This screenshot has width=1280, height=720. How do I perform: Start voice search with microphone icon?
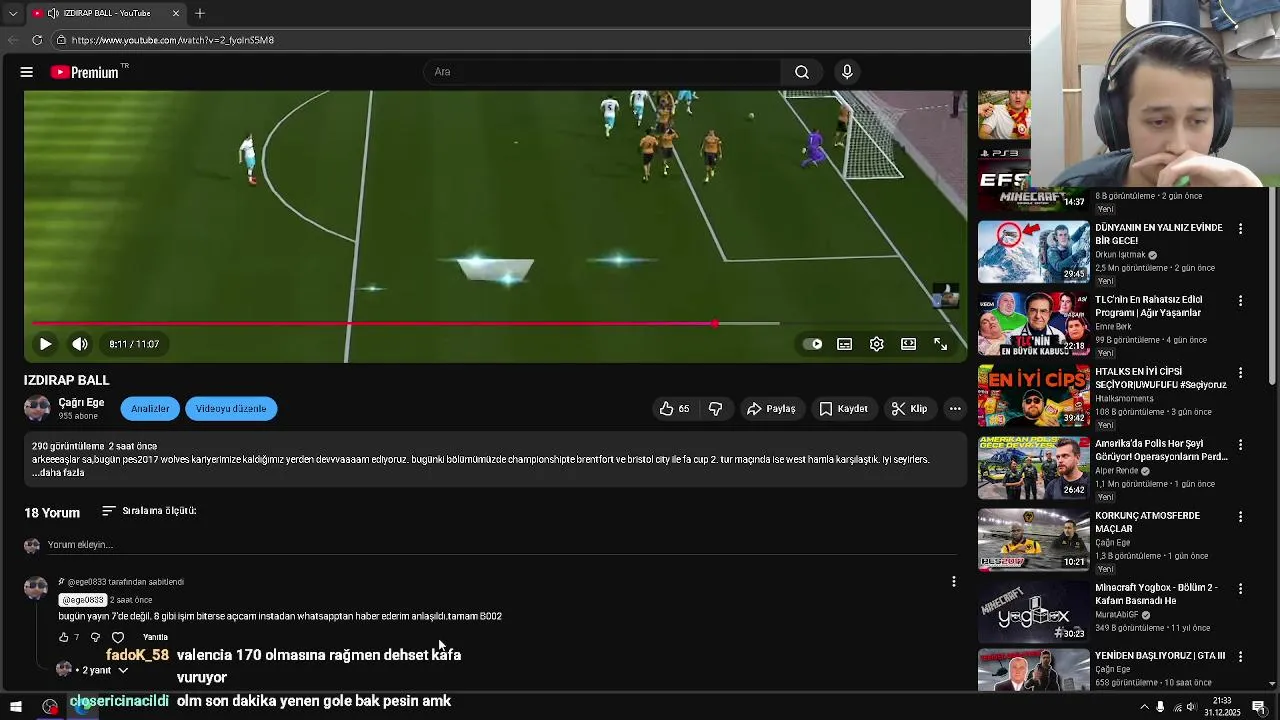847,72
